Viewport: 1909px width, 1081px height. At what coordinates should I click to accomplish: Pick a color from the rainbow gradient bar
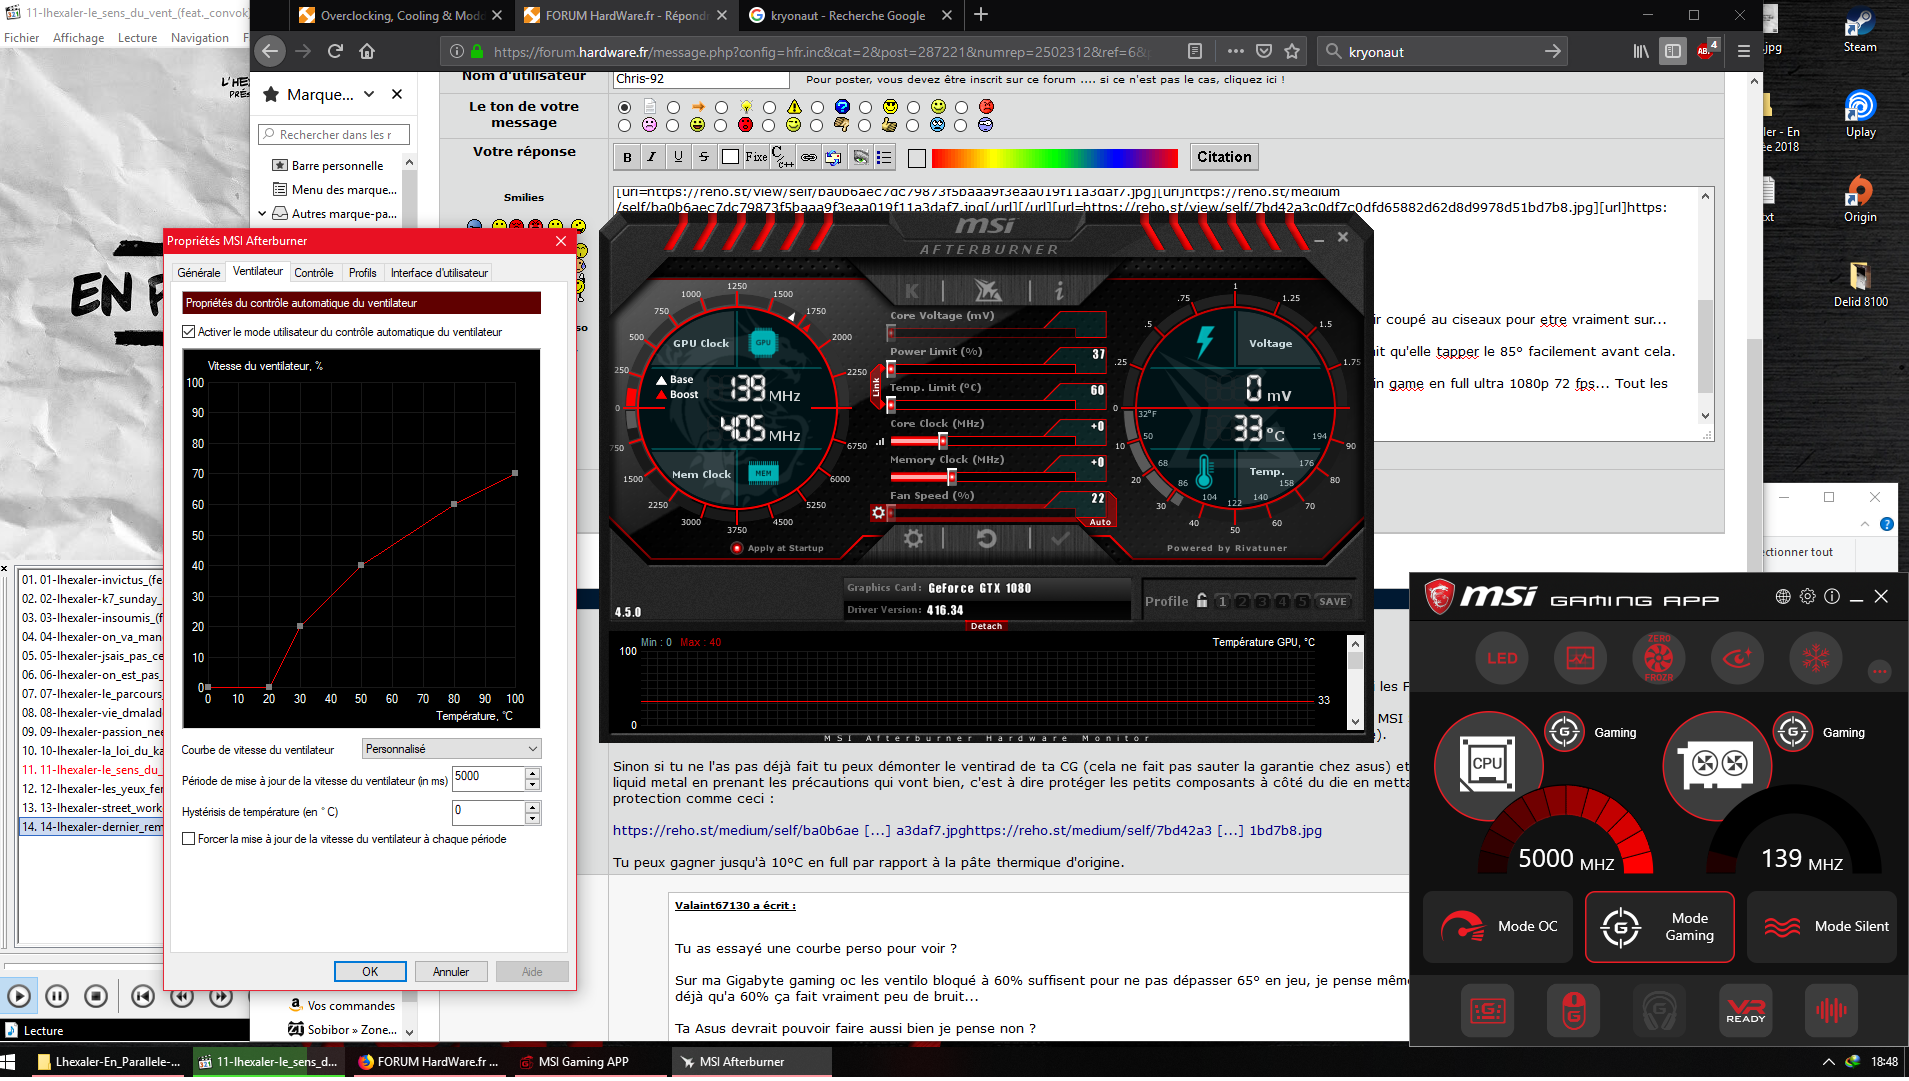click(x=1054, y=158)
